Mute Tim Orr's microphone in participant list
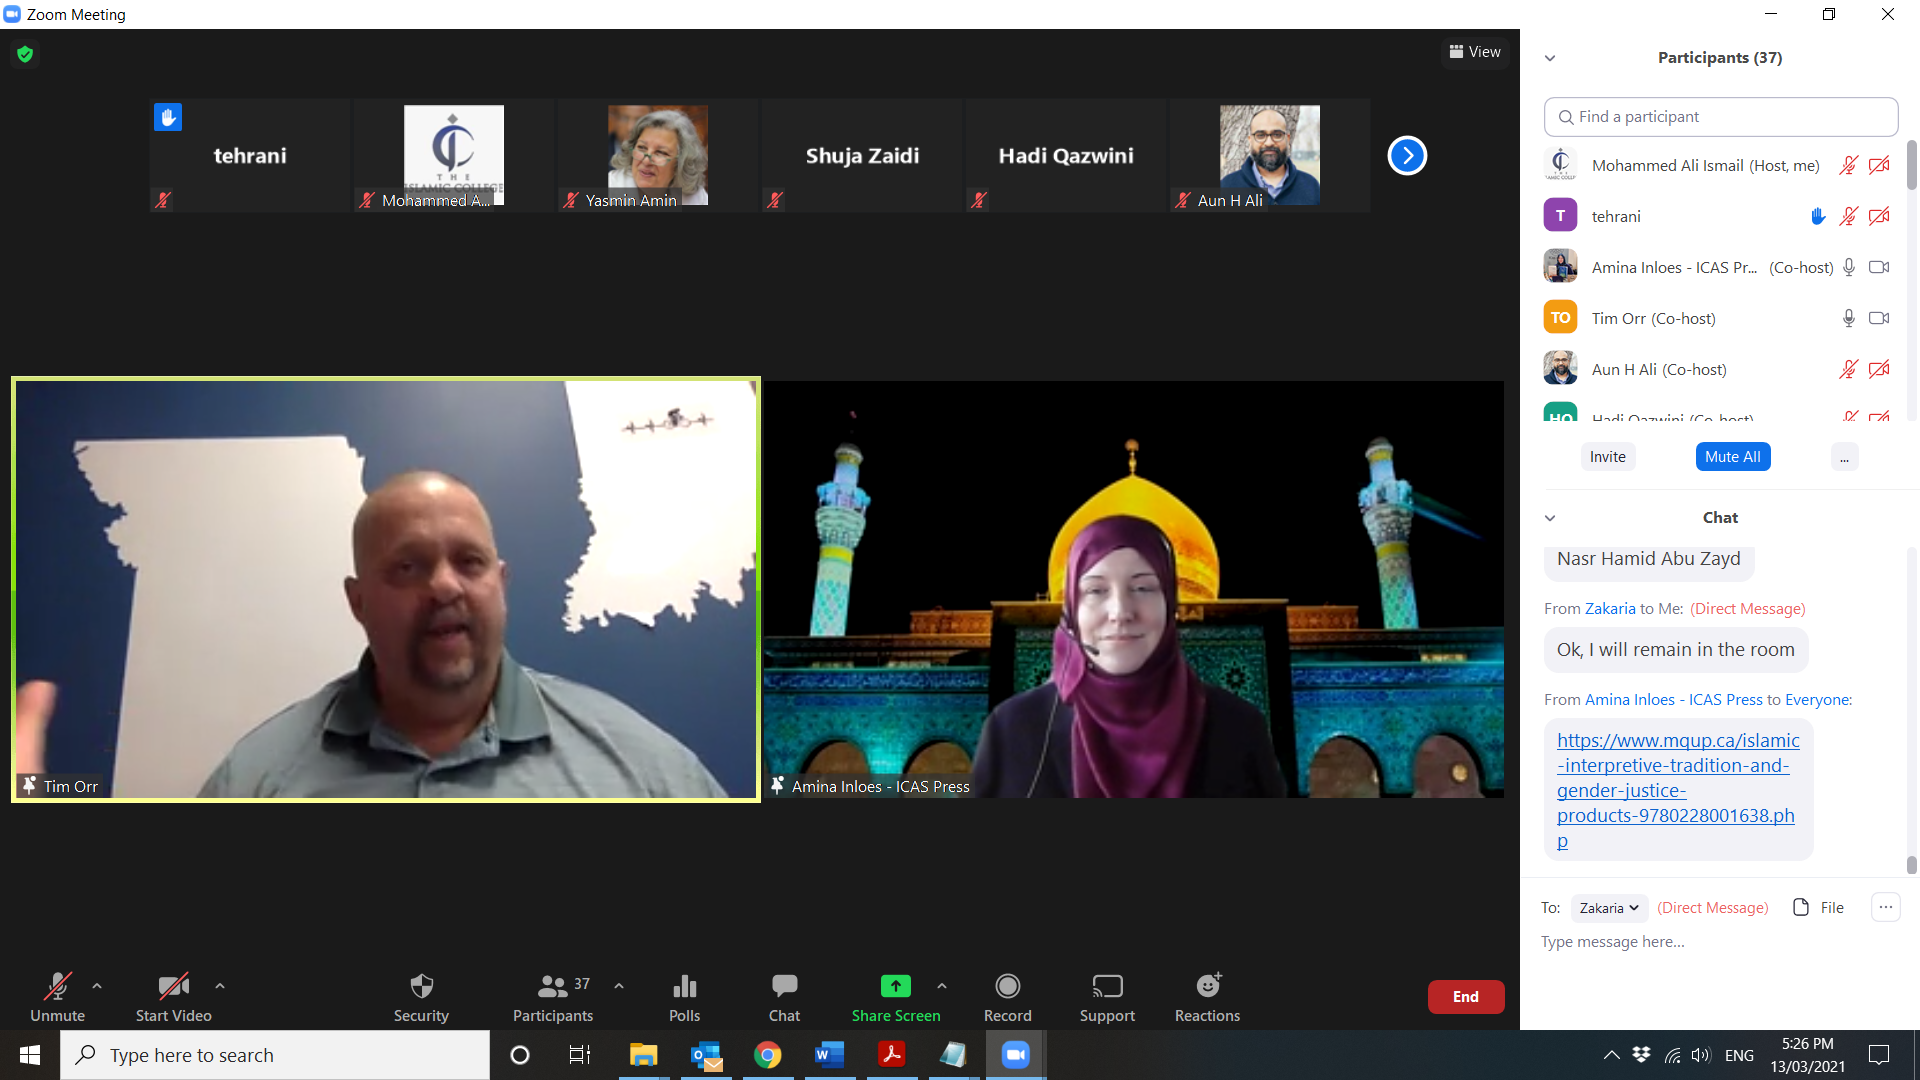 click(1849, 318)
